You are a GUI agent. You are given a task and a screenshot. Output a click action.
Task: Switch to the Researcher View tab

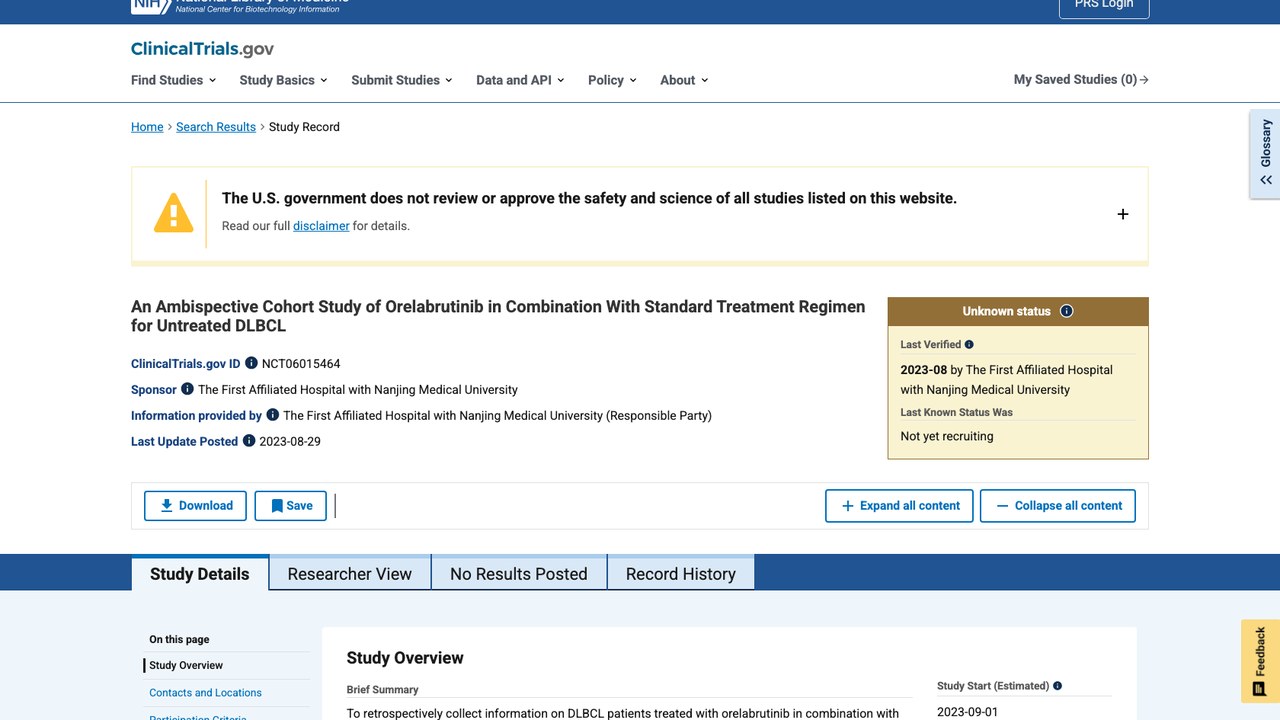click(350, 573)
